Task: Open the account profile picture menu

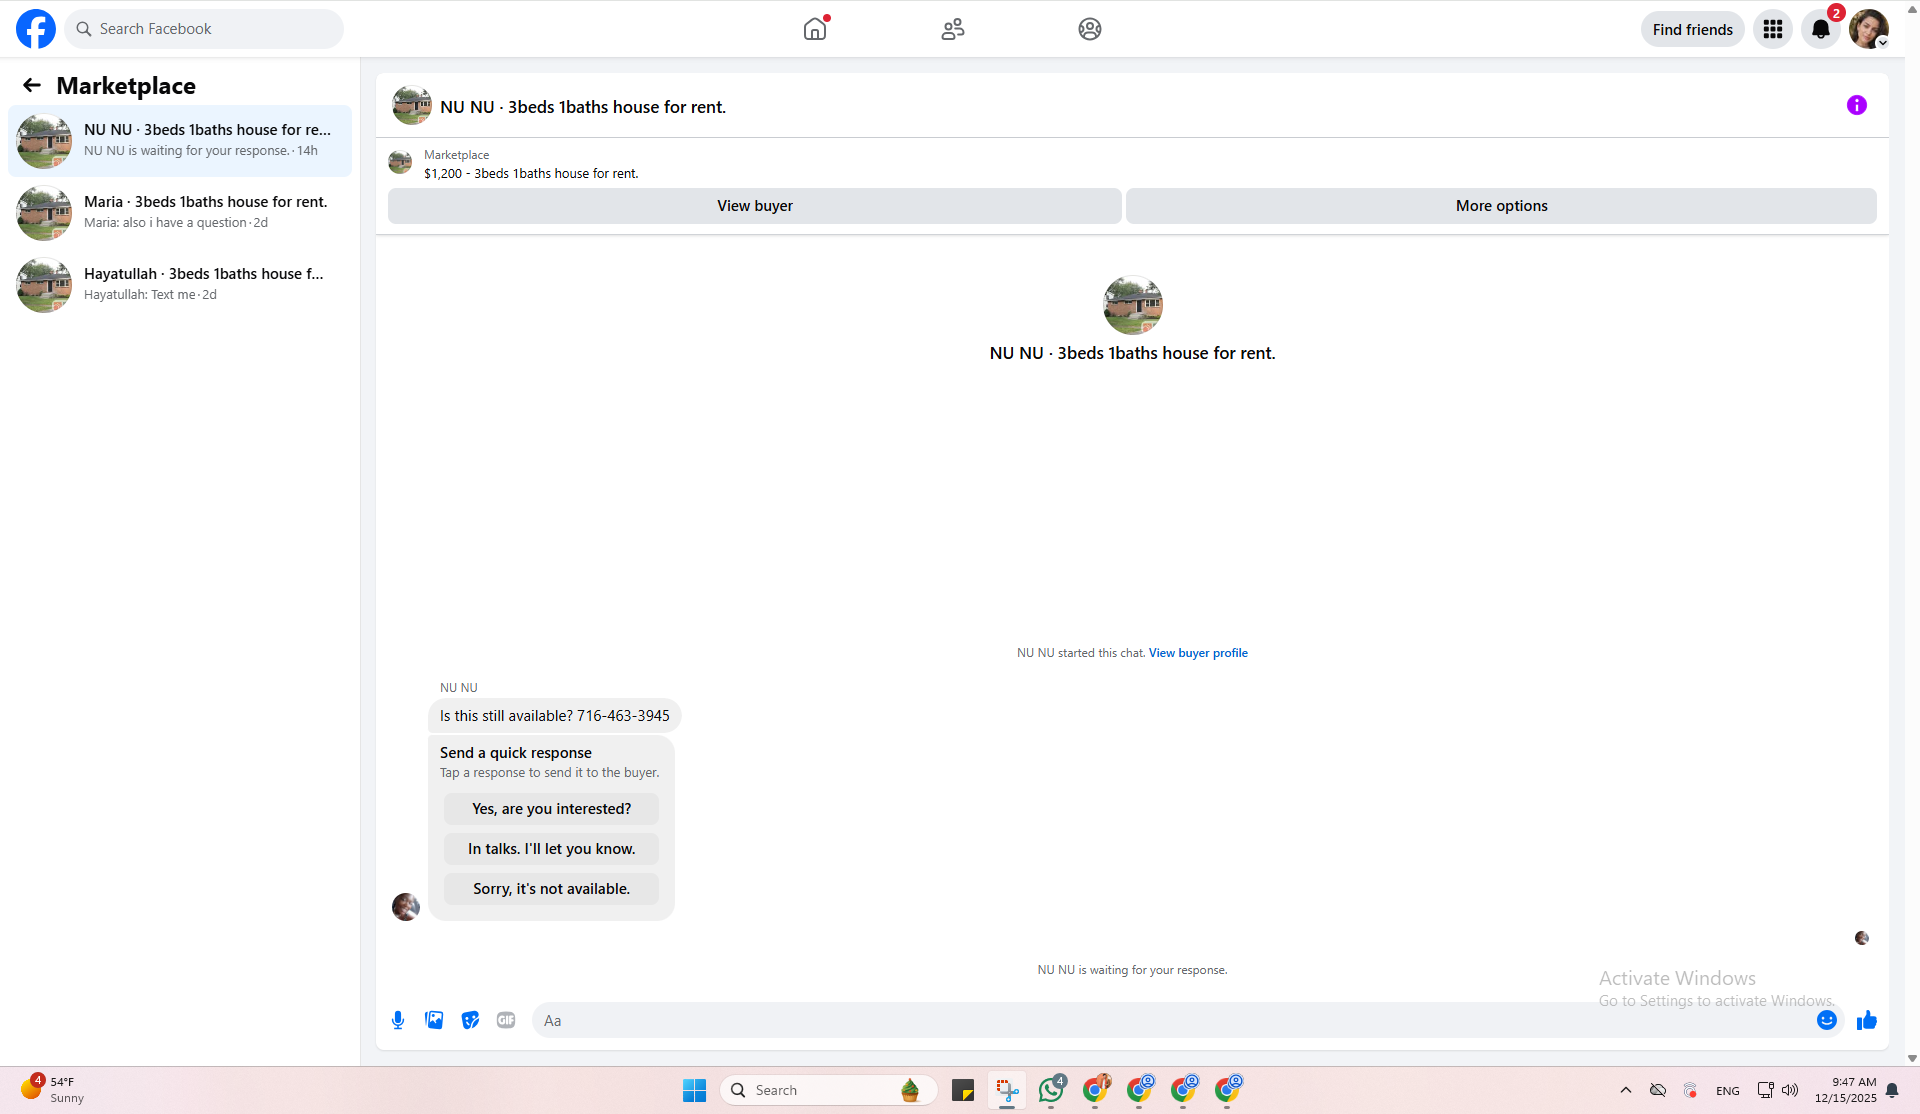Action: point(1869,29)
